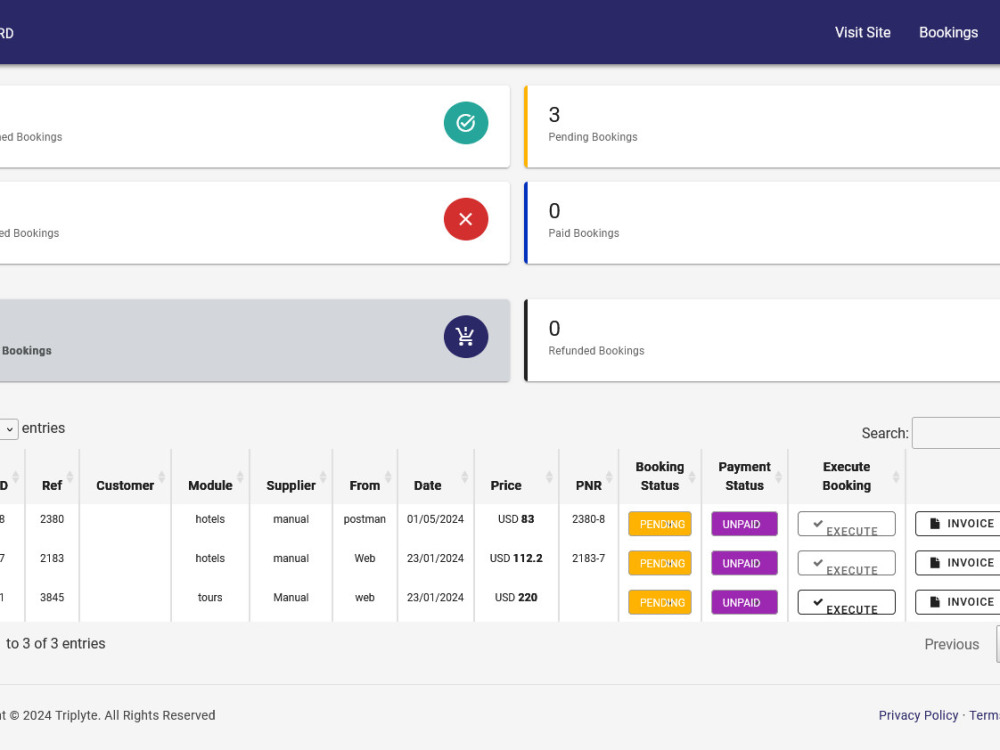Open PENDING status dropdown for ref 2380
The width and height of the screenshot is (1000, 750).
tap(660, 524)
